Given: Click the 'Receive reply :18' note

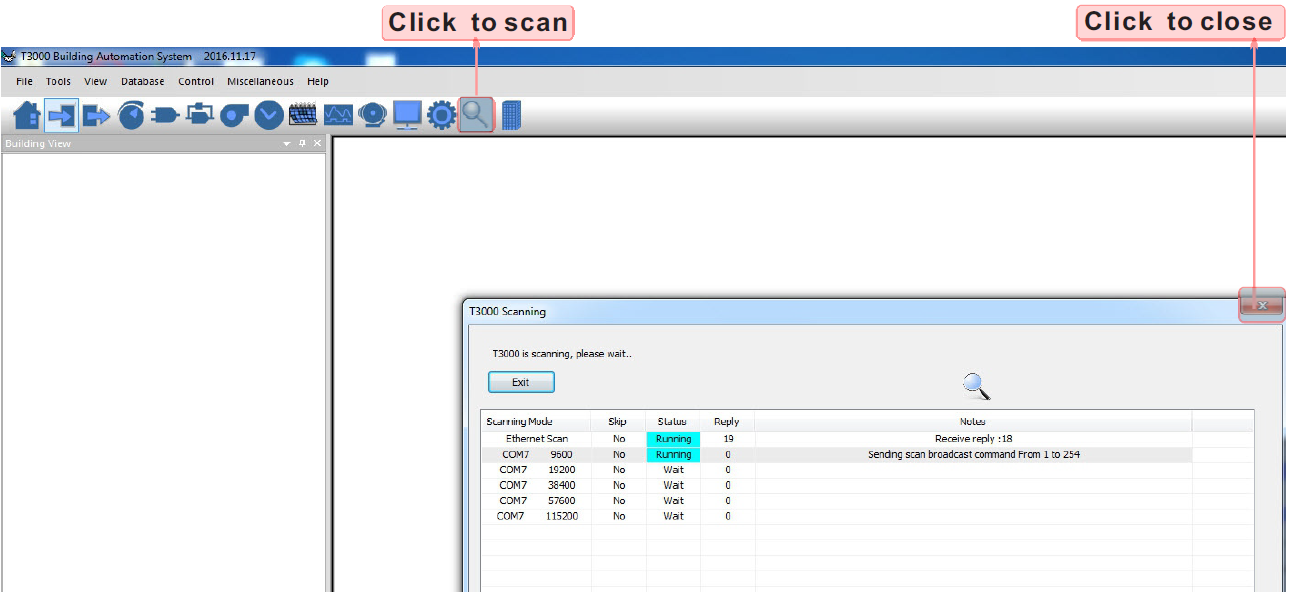Looking at the screenshot, I should 973,439.
